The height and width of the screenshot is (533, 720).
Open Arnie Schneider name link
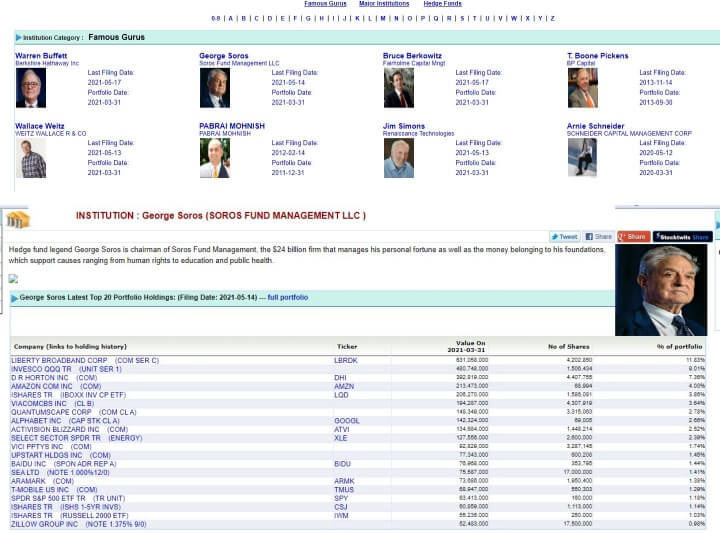click(595, 126)
